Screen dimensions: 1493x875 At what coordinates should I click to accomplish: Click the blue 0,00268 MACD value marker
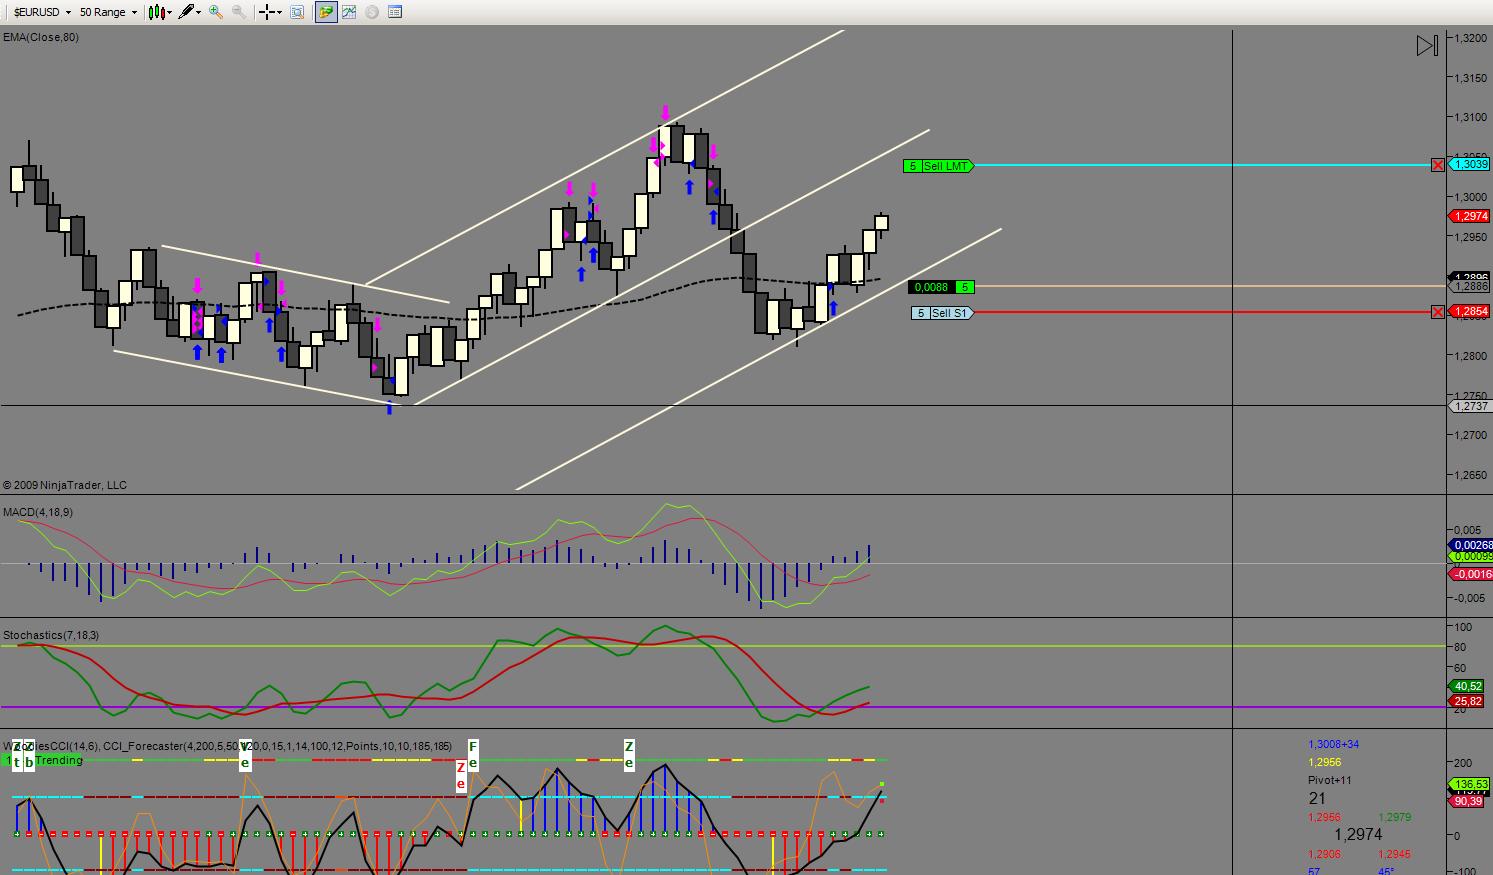point(1471,545)
